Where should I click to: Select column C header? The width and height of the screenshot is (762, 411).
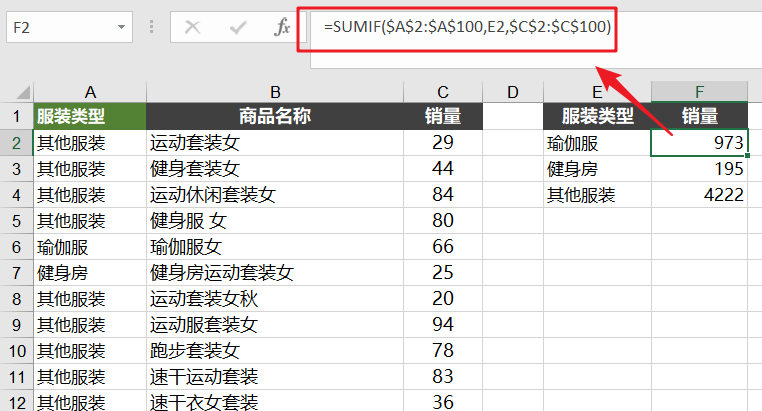click(443, 92)
